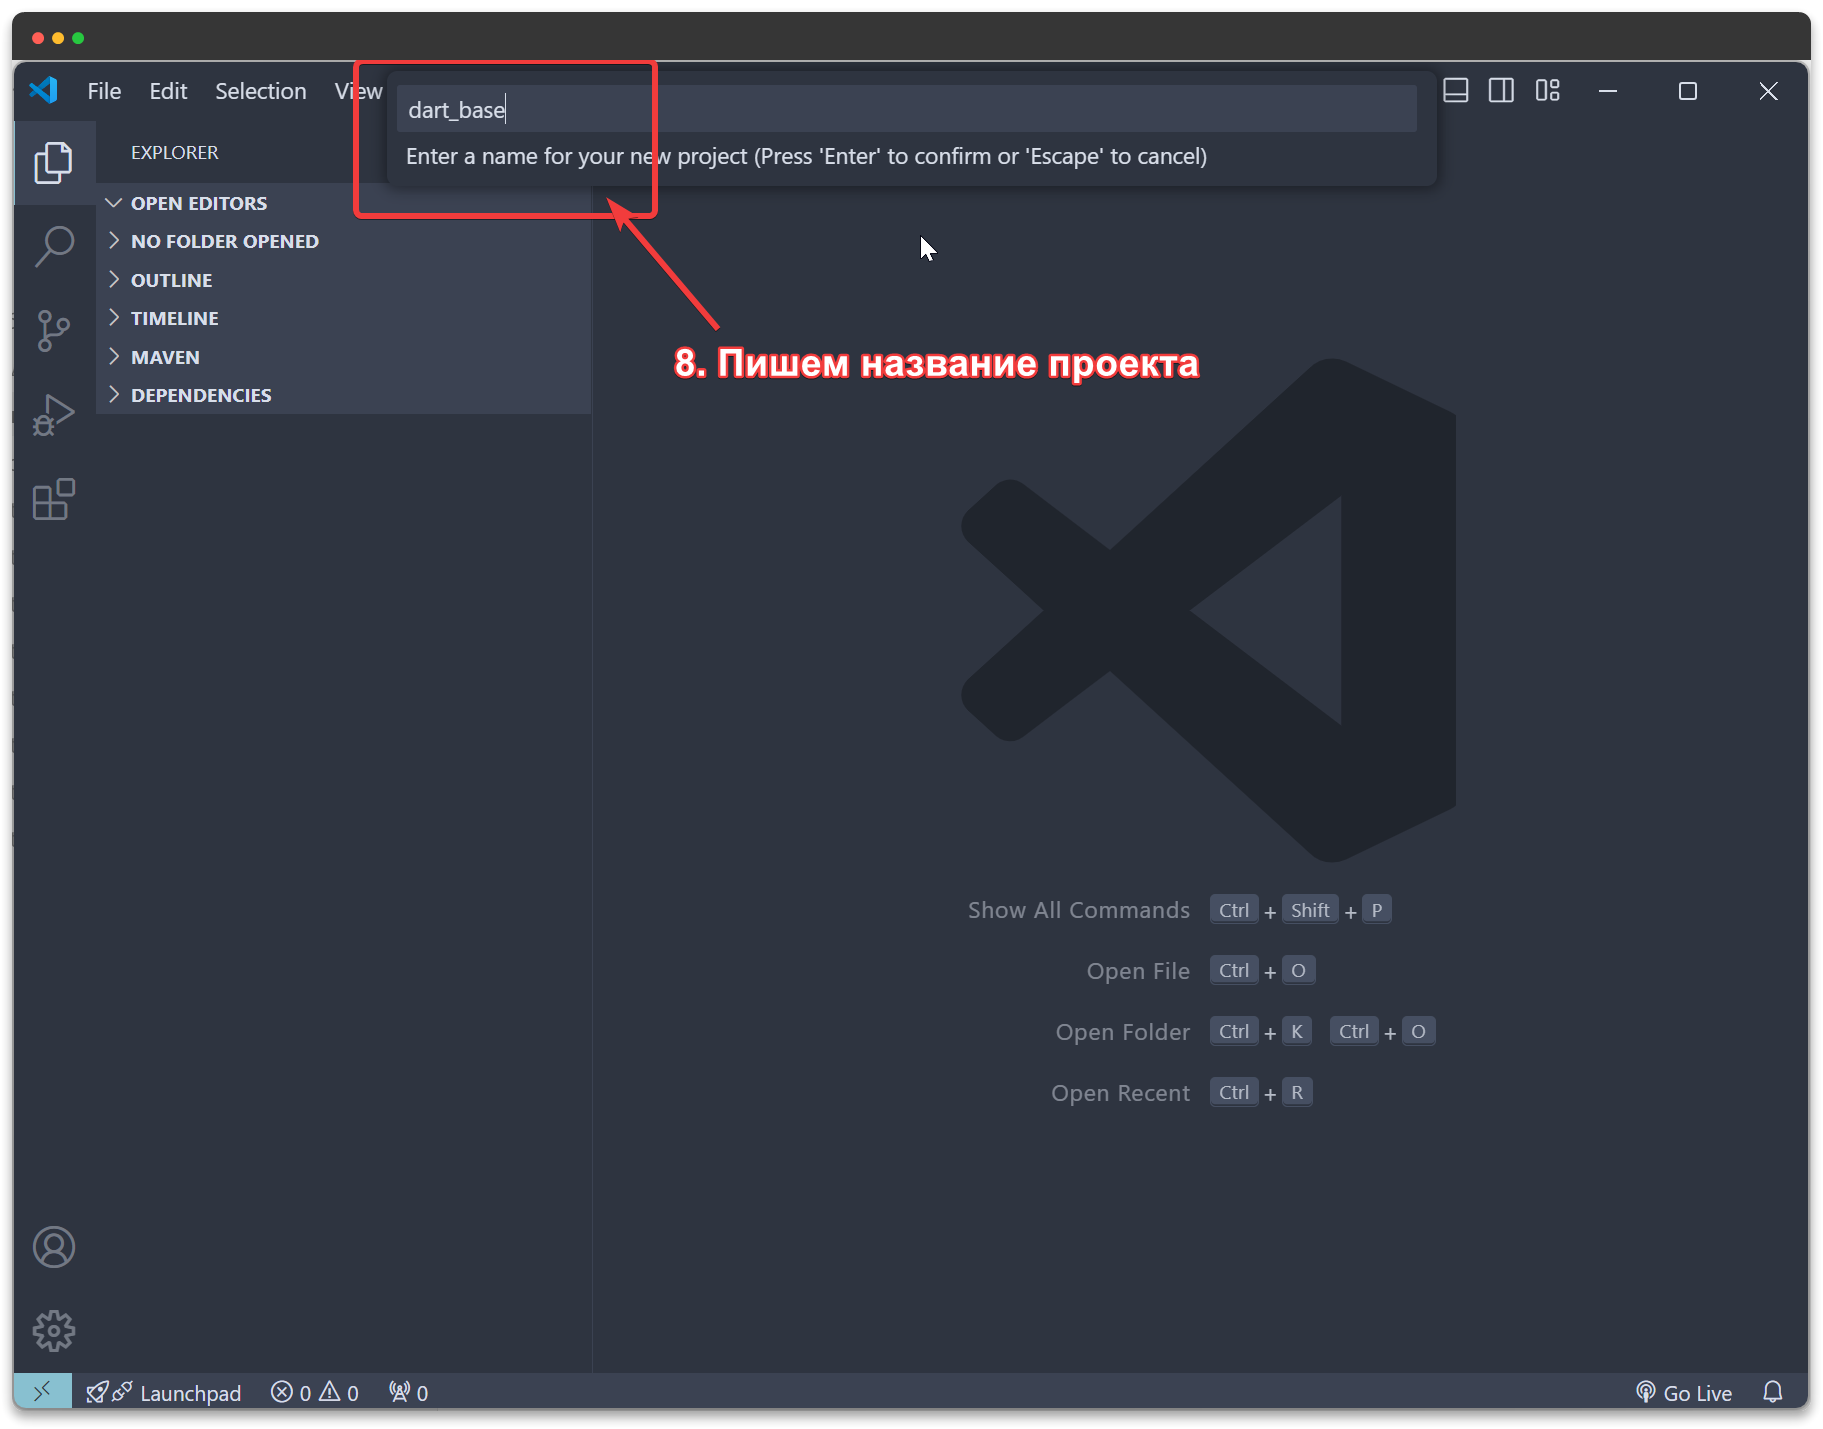Expand the Dependencies section
1823x1429 pixels.
[200, 395]
